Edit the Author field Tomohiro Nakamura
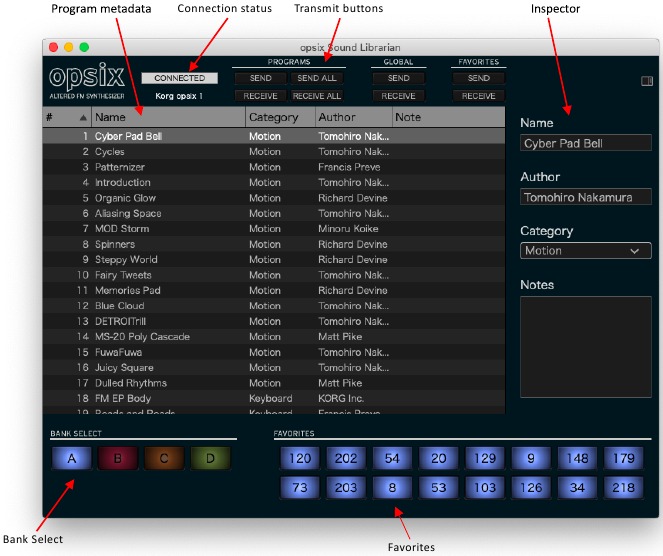 [586, 197]
